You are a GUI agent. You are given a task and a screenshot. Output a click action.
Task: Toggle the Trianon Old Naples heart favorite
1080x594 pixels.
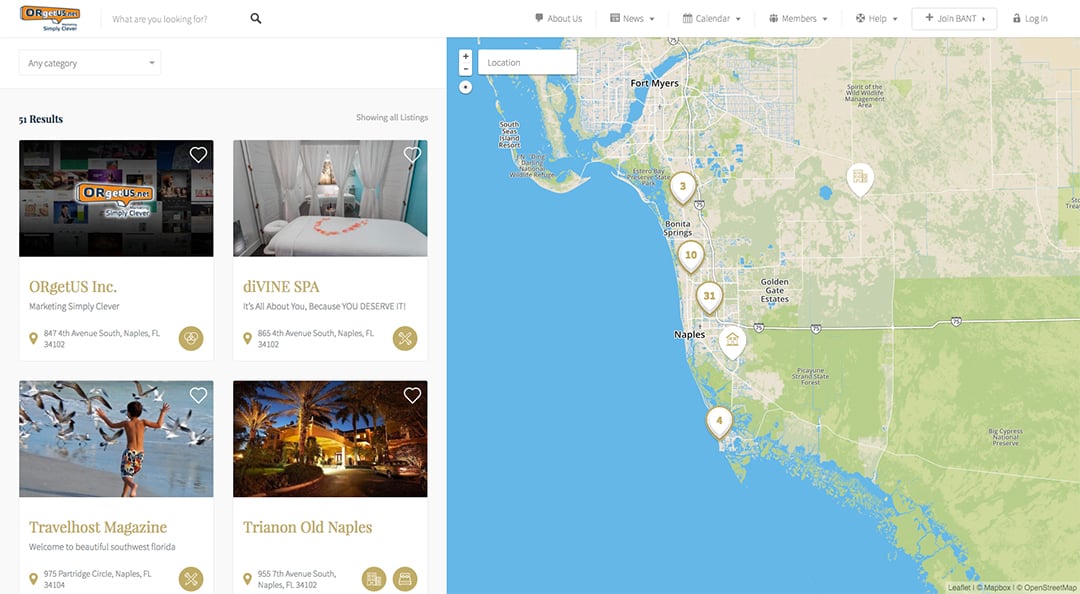tap(412, 396)
